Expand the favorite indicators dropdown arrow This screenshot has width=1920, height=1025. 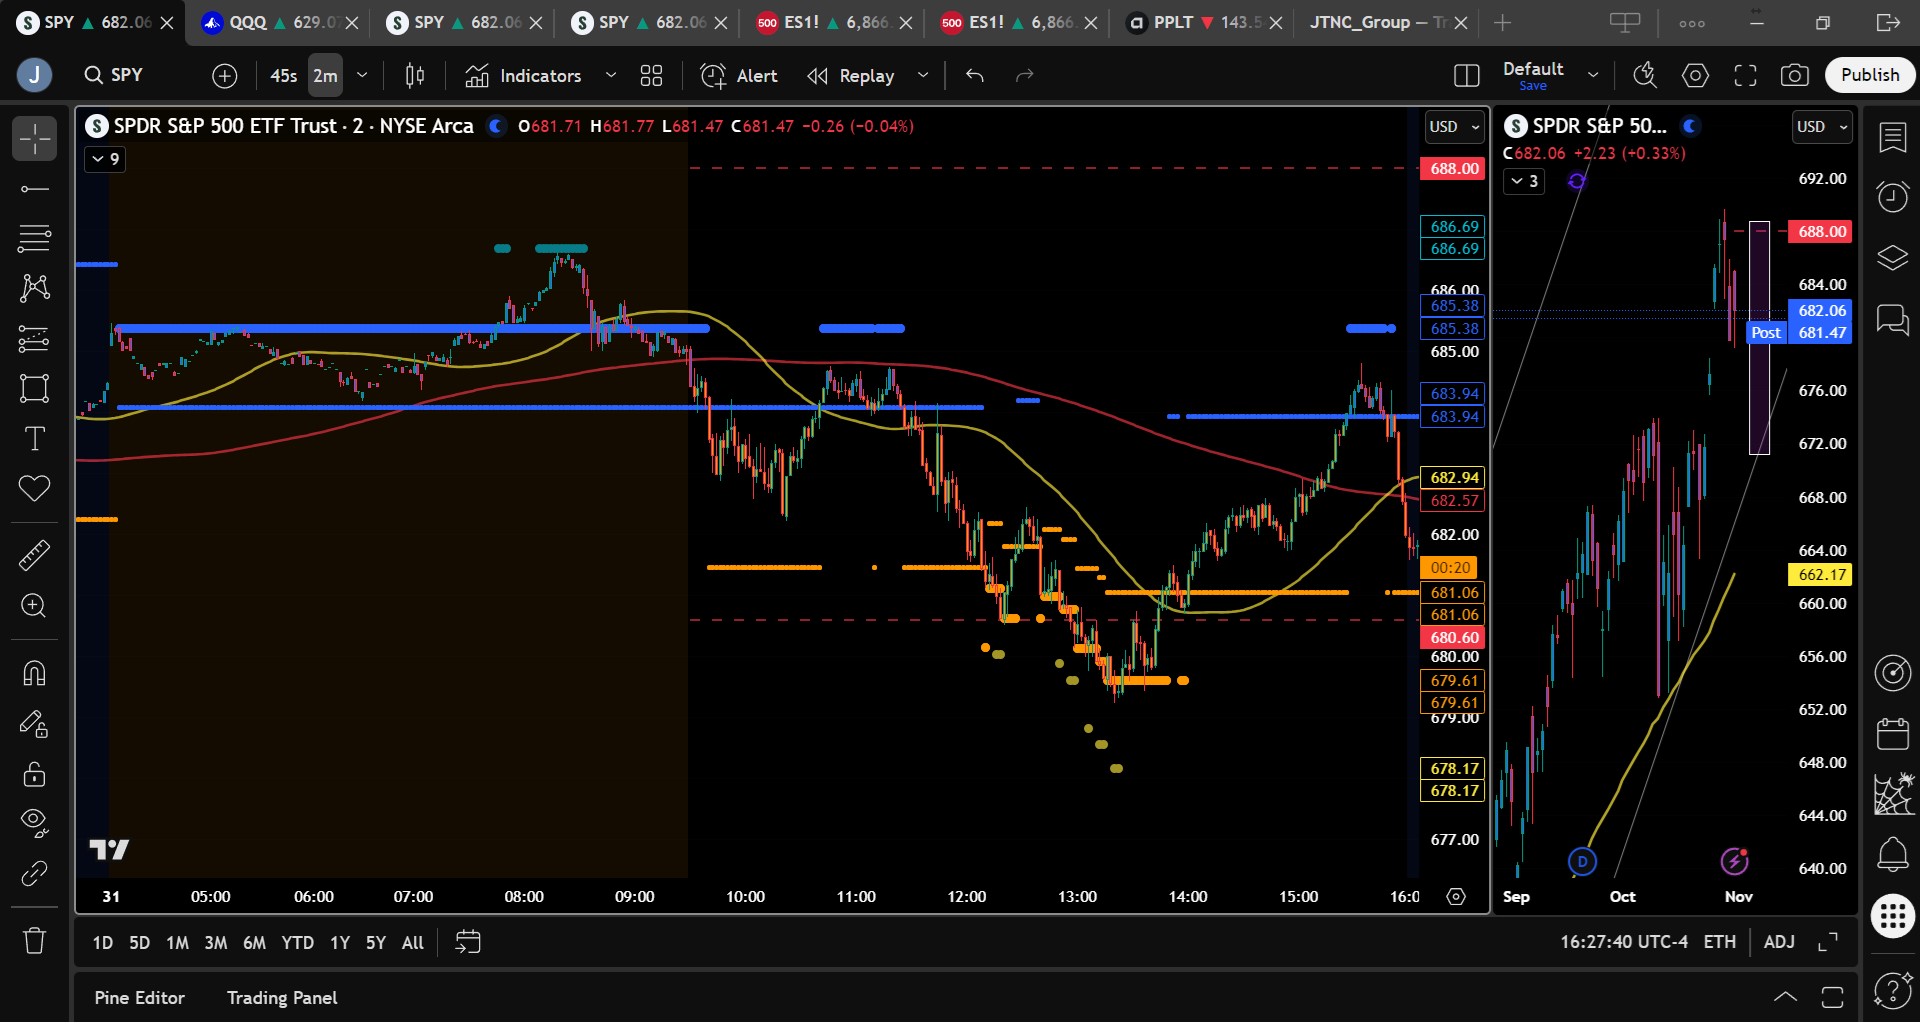[611, 75]
